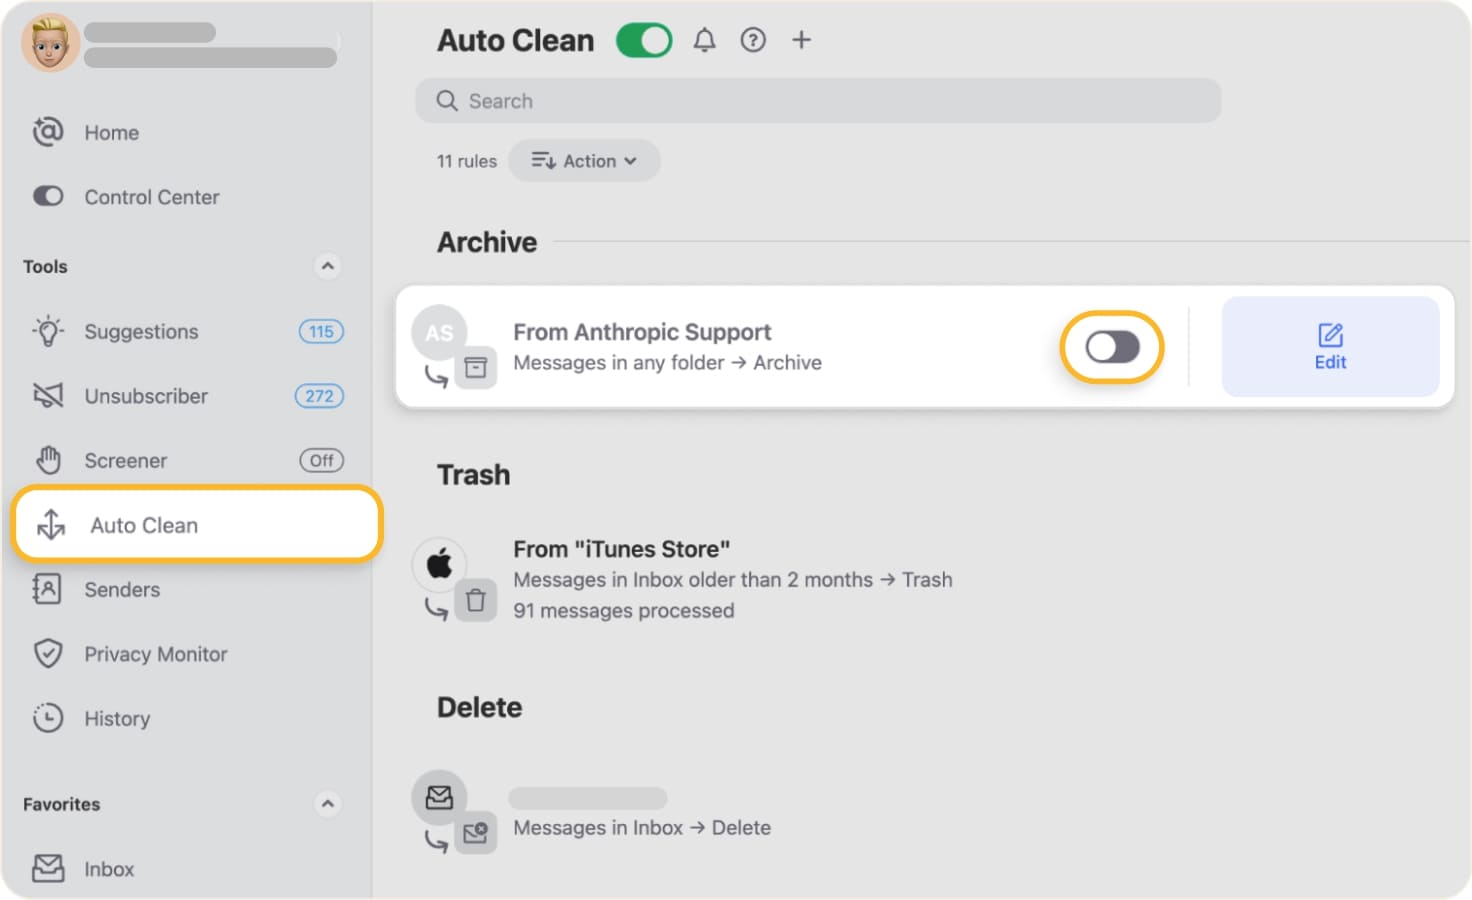Click the notification bell icon

[704, 40]
